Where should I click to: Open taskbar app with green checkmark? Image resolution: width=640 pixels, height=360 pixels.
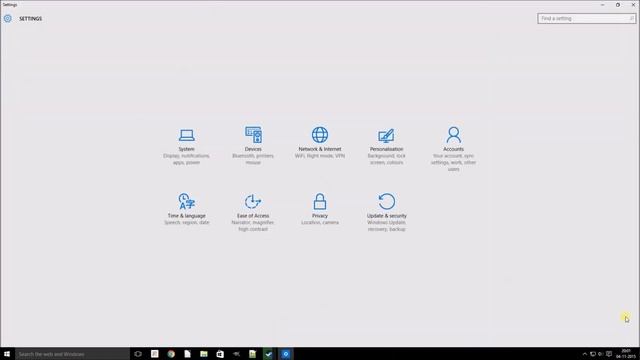pyautogui.click(x=269, y=354)
